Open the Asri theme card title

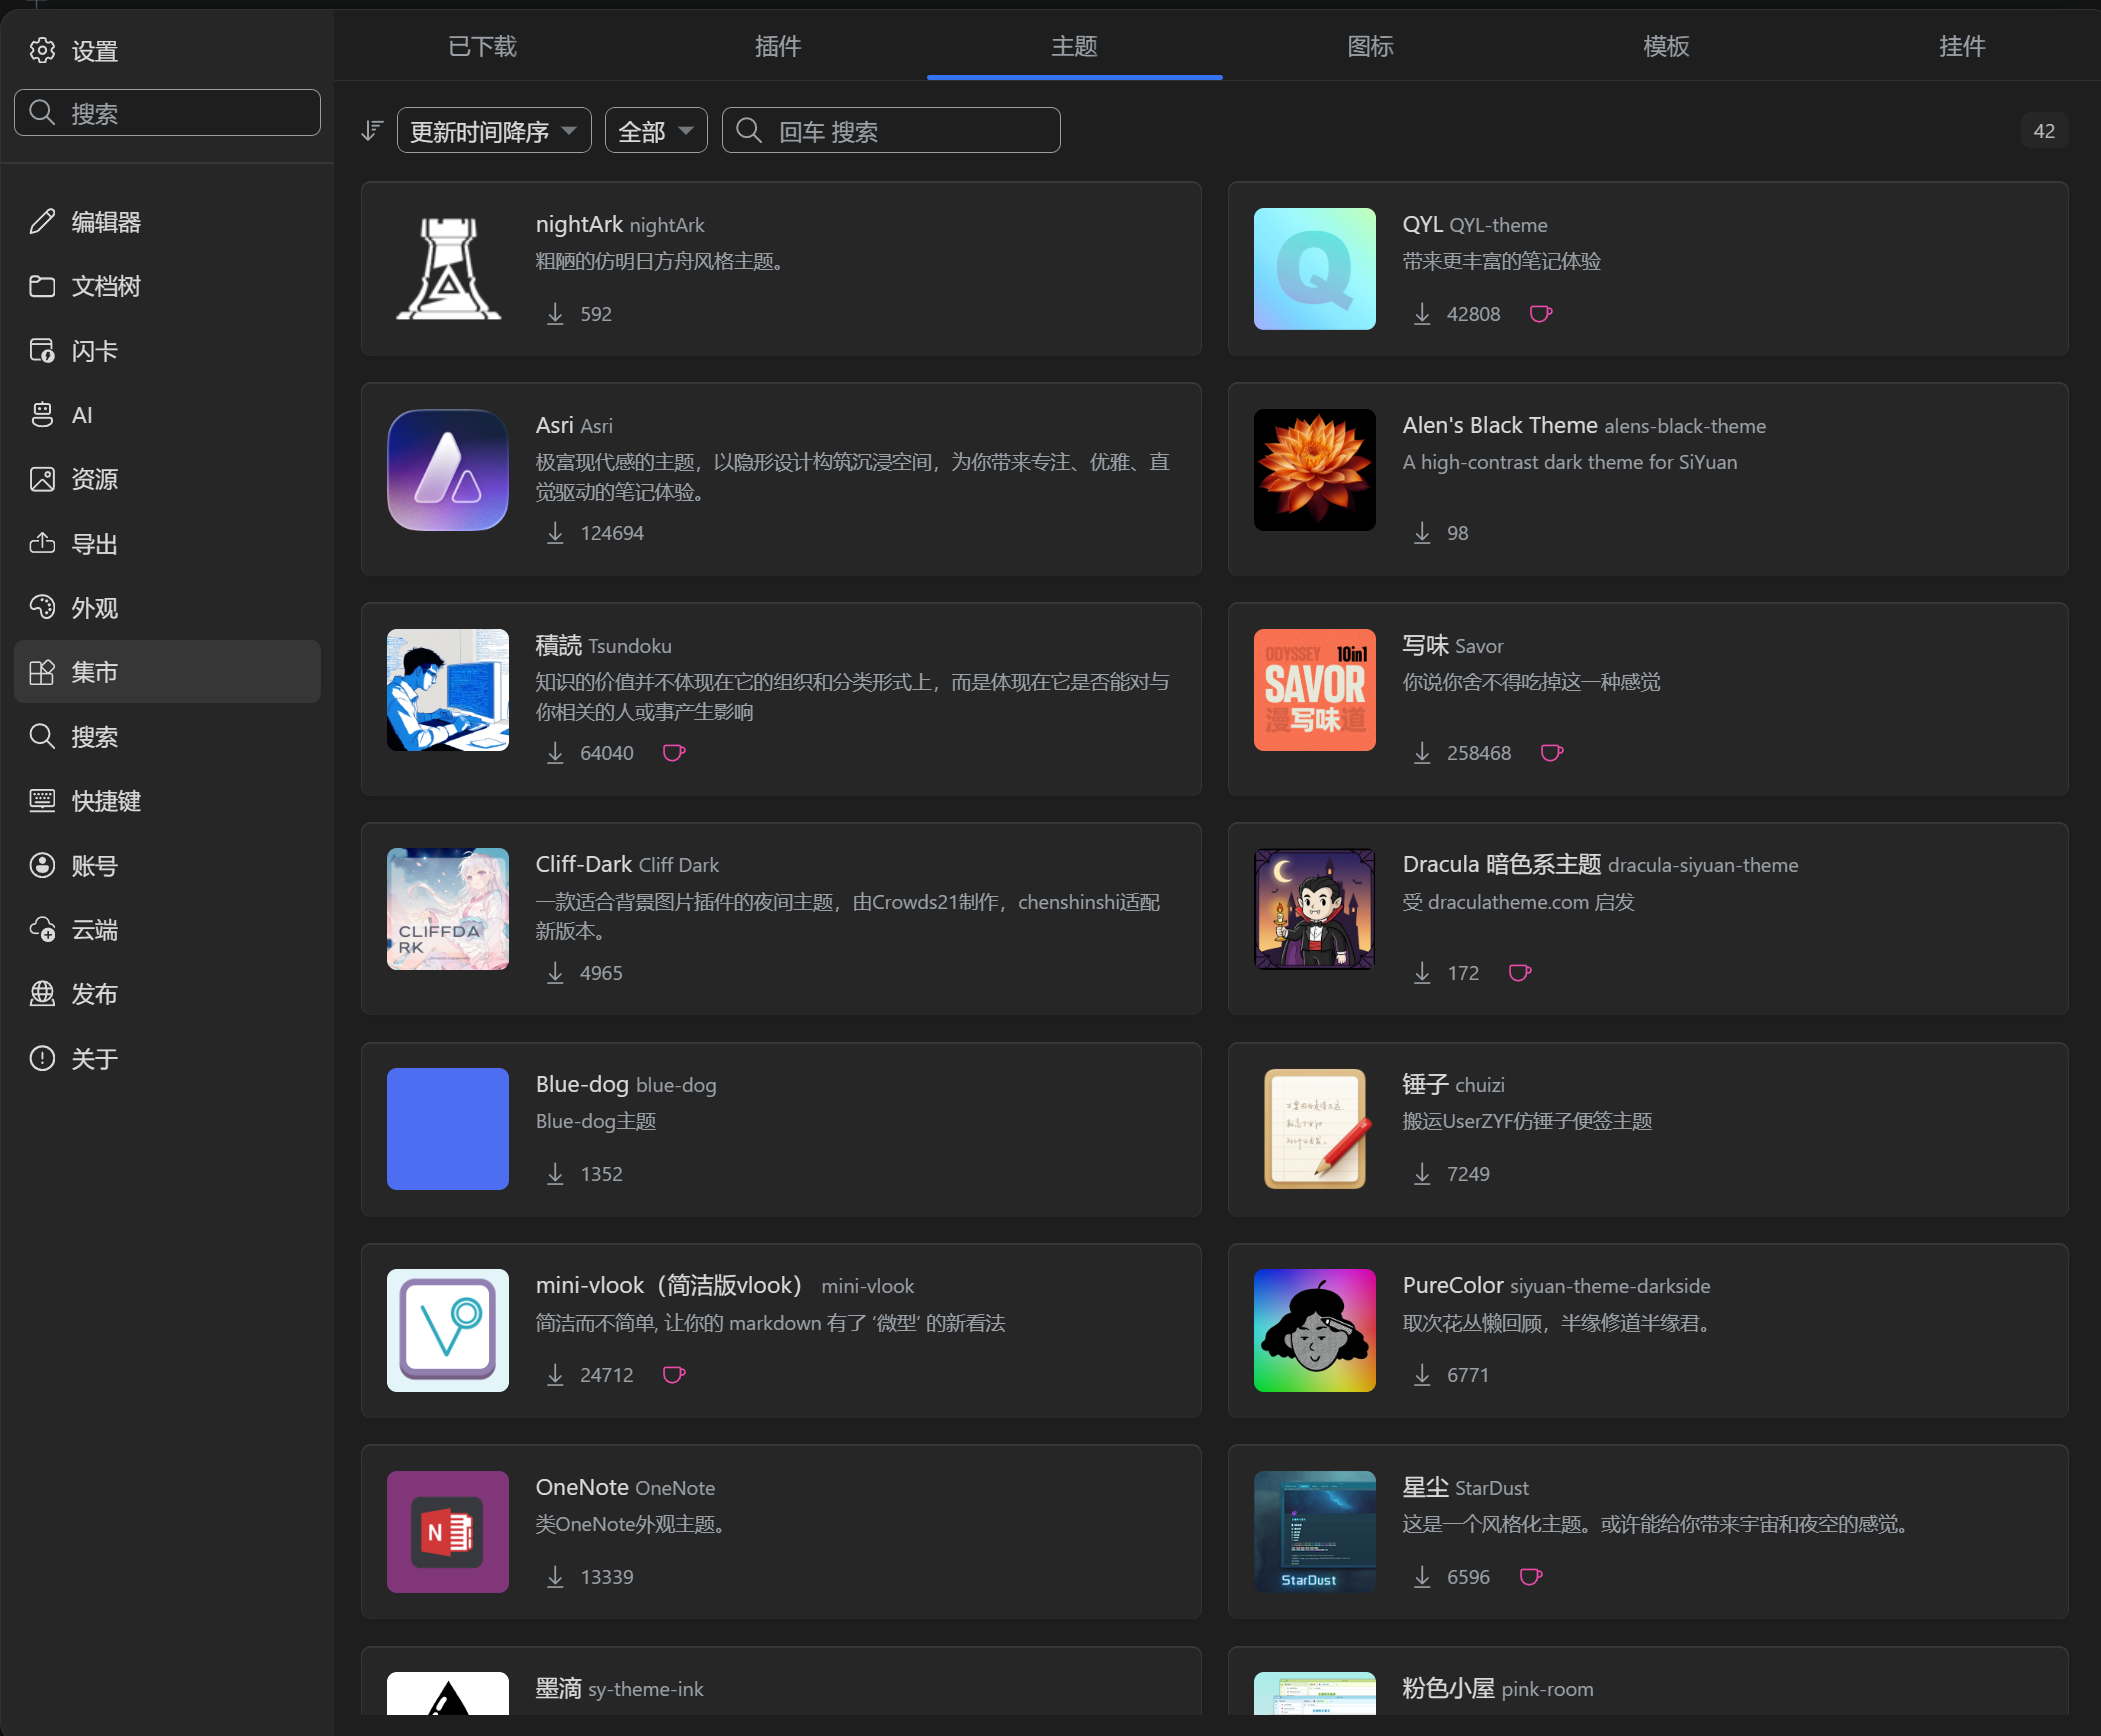tap(554, 425)
